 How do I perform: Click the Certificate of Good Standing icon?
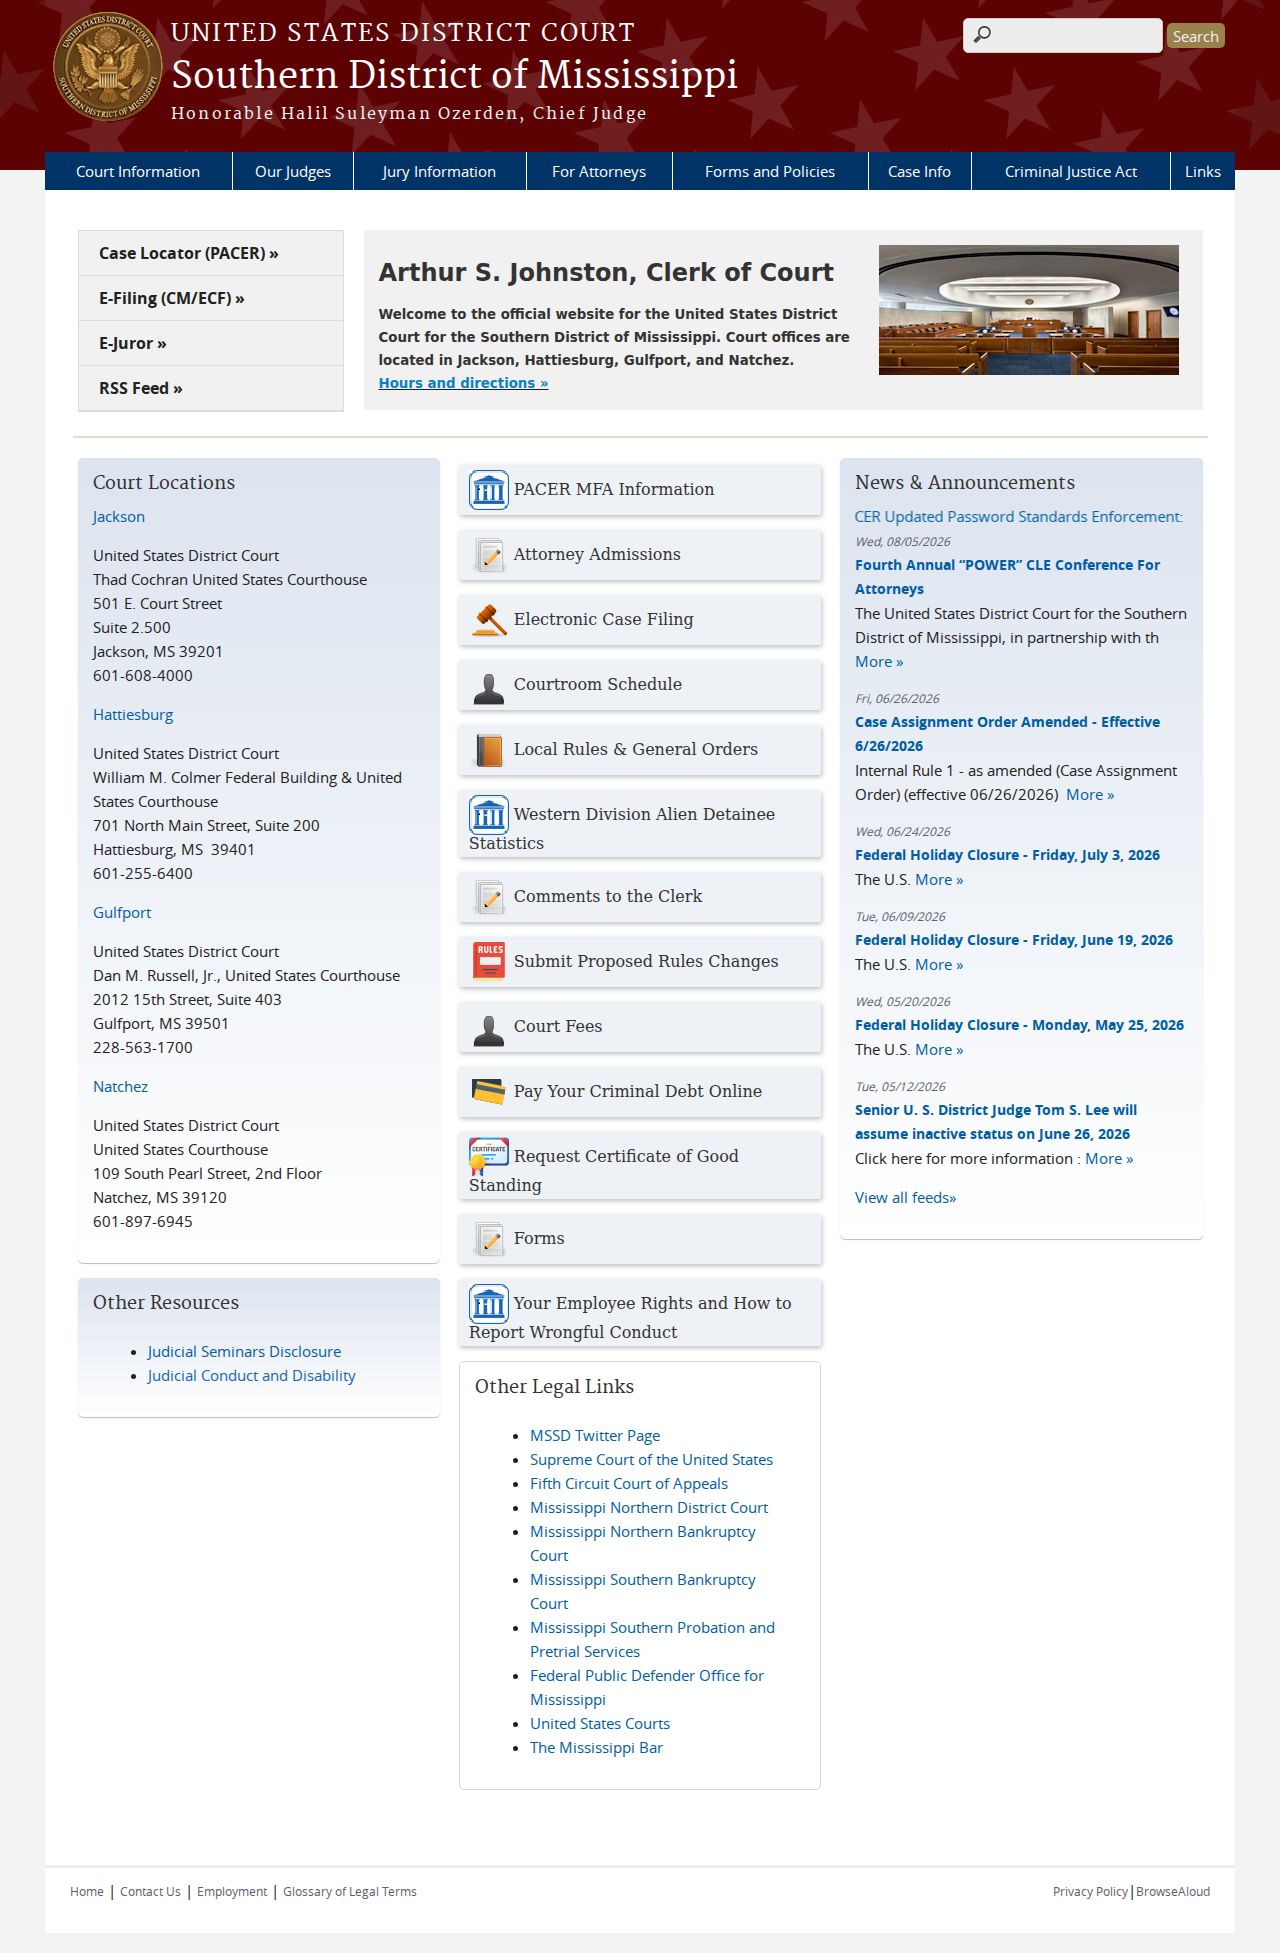click(489, 1156)
